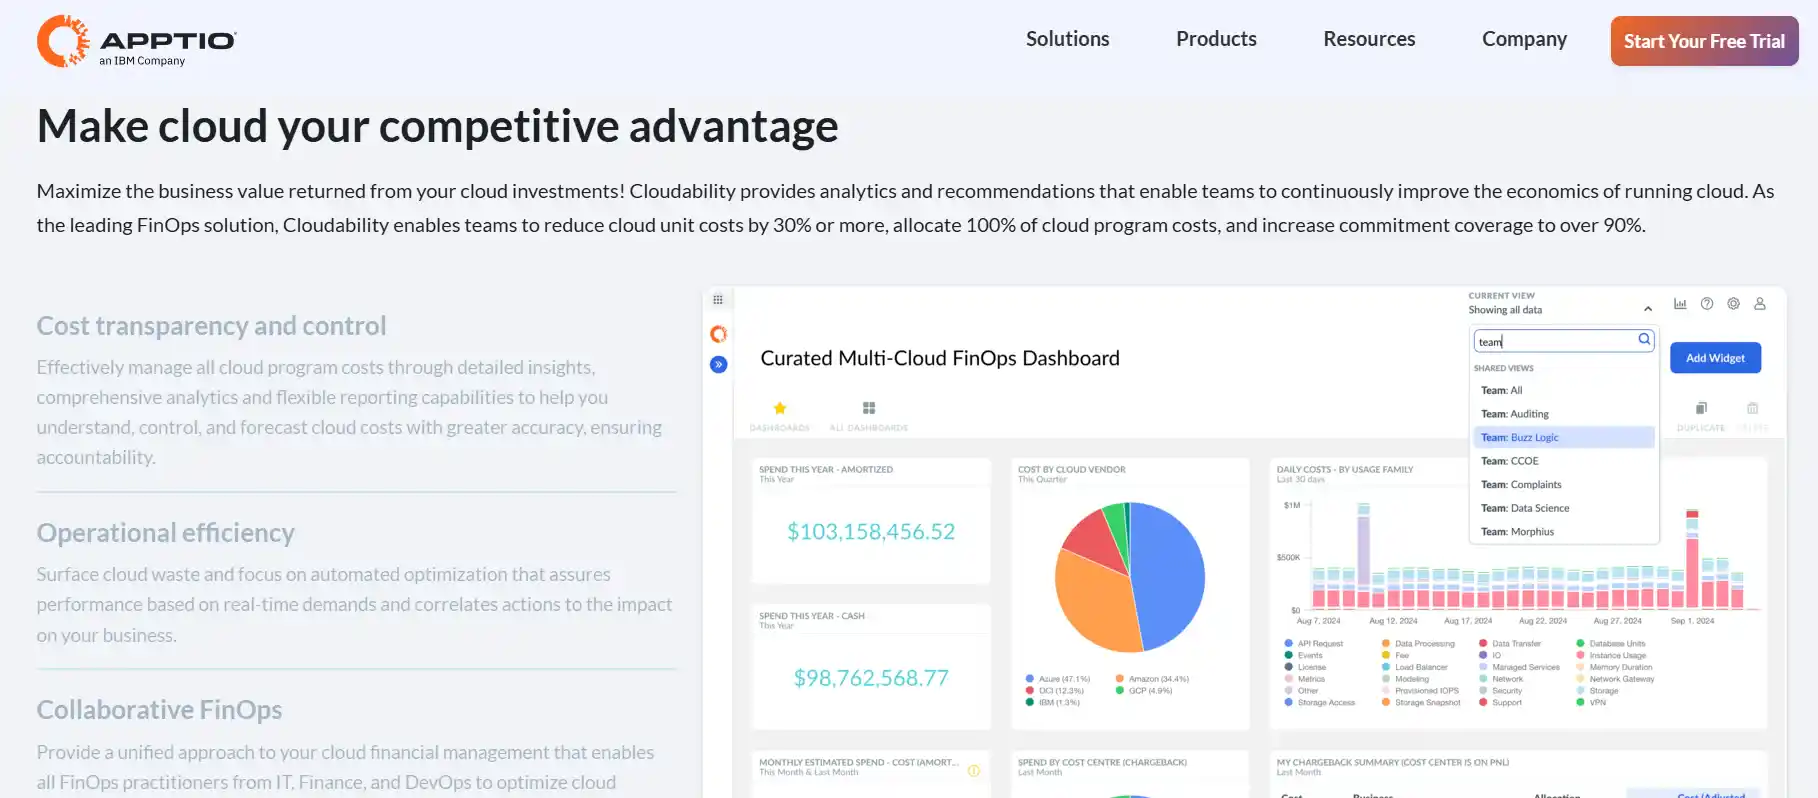Click the 'Load Balancer' legend item
This screenshot has width=1818, height=798.
click(1415, 667)
